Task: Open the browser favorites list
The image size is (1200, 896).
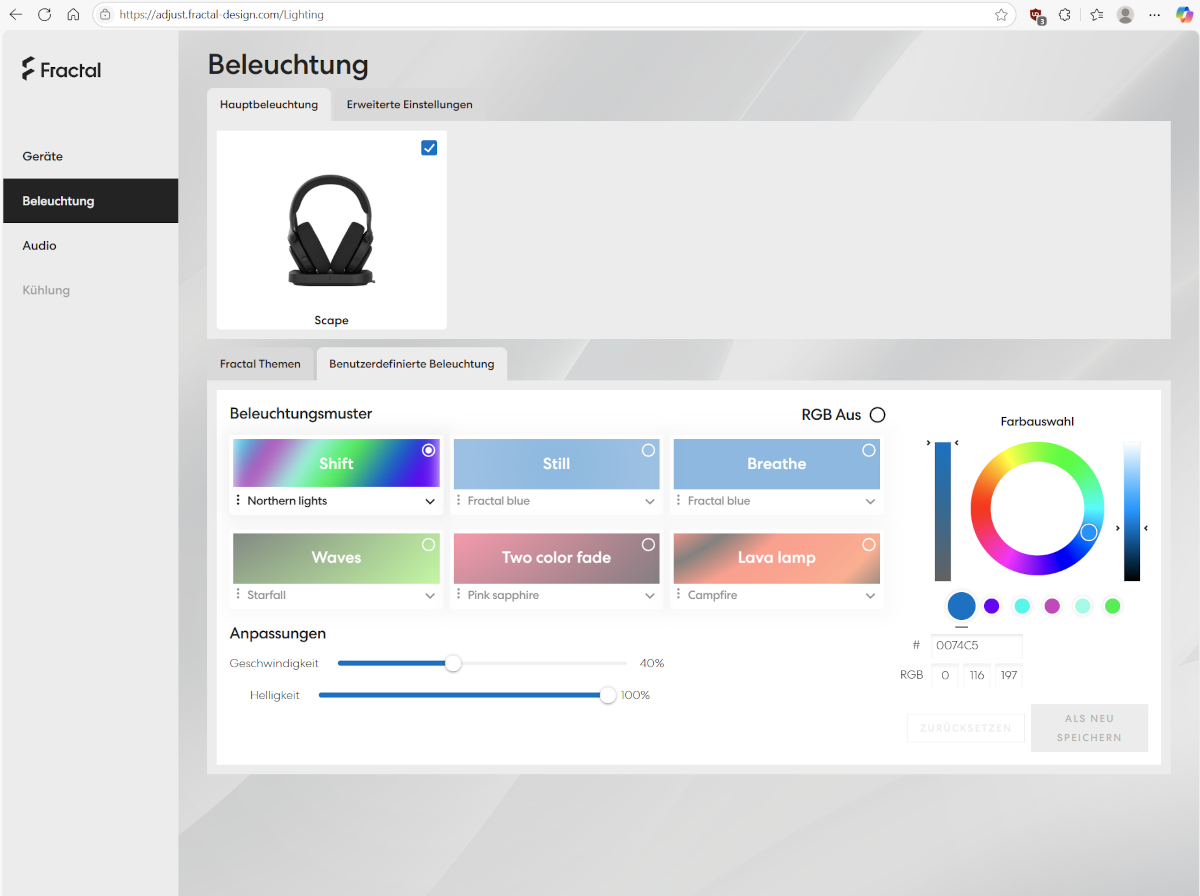Action: pyautogui.click(x=1096, y=15)
